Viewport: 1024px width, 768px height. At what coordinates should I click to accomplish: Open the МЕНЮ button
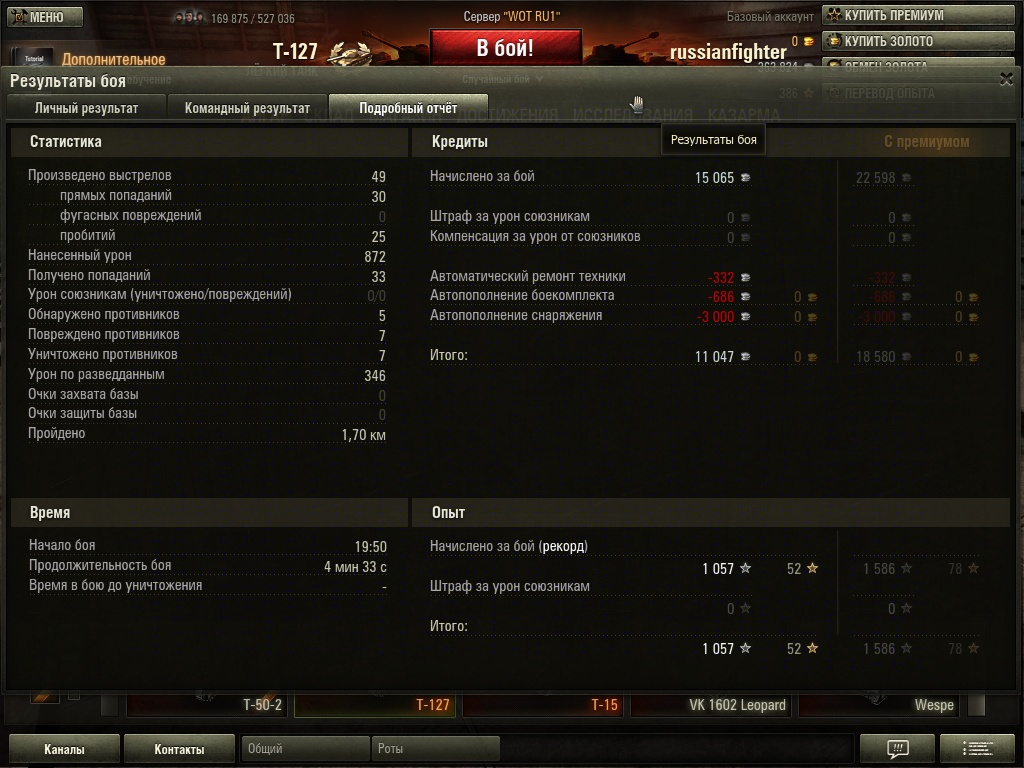(x=45, y=17)
